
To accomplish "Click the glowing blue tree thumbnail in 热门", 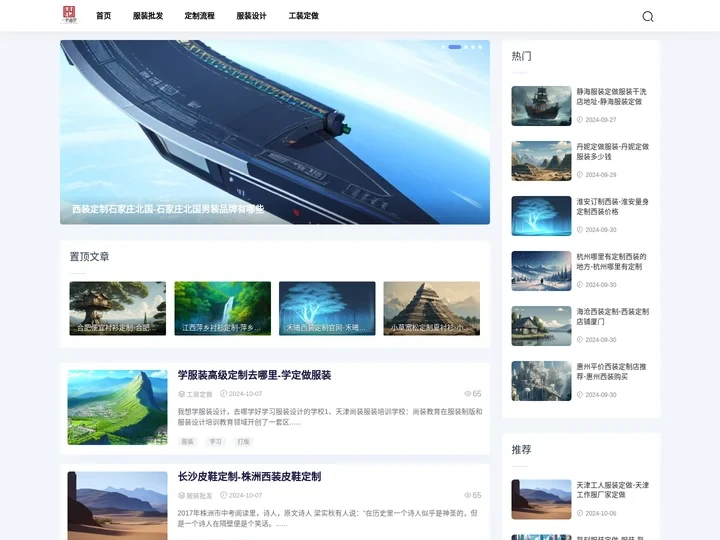I will coord(541,216).
